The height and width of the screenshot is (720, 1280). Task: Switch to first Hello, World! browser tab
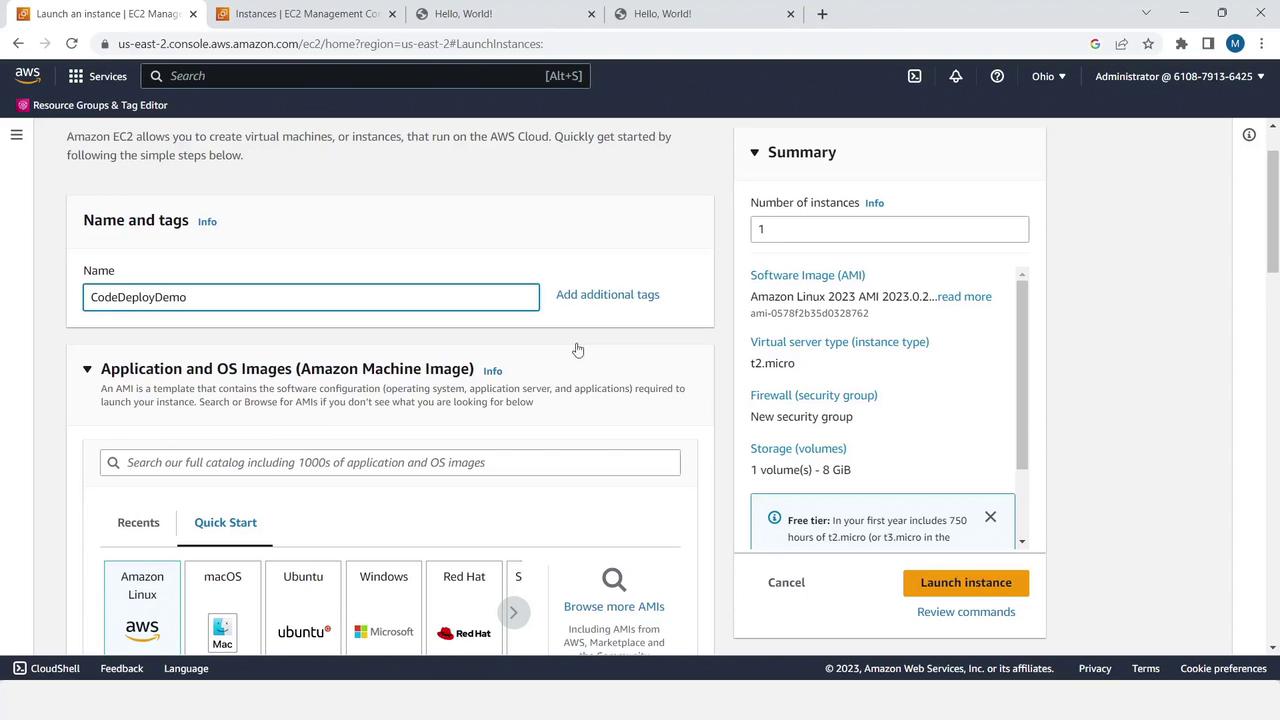(505, 14)
